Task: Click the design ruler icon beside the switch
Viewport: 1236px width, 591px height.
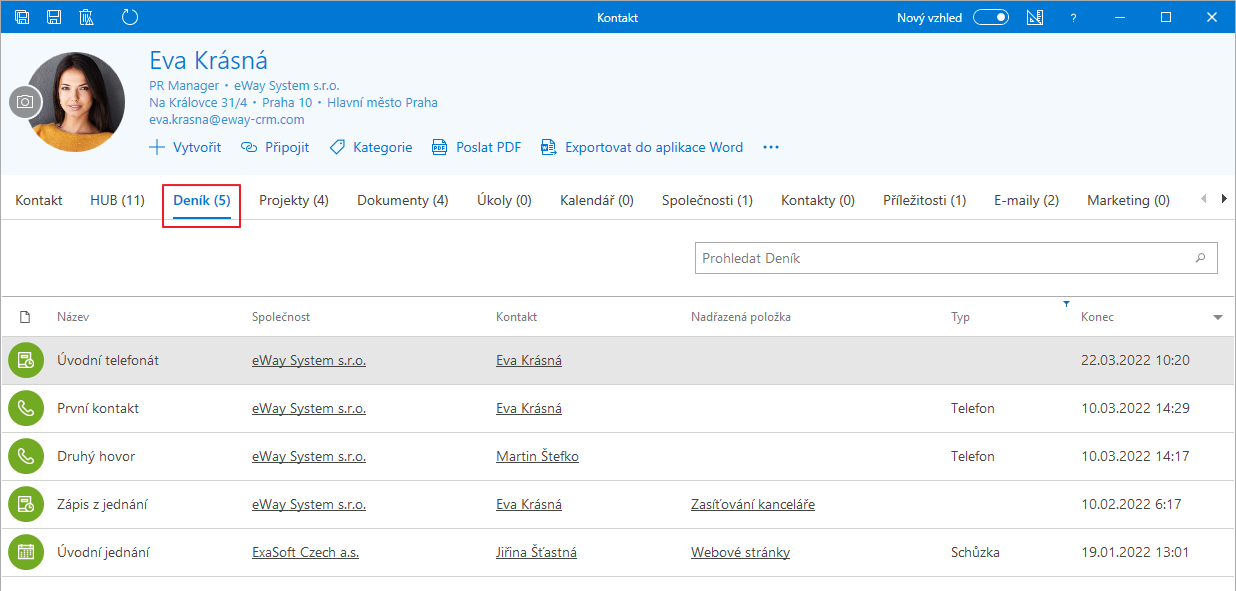Action: pyautogui.click(x=1035, y=17)
